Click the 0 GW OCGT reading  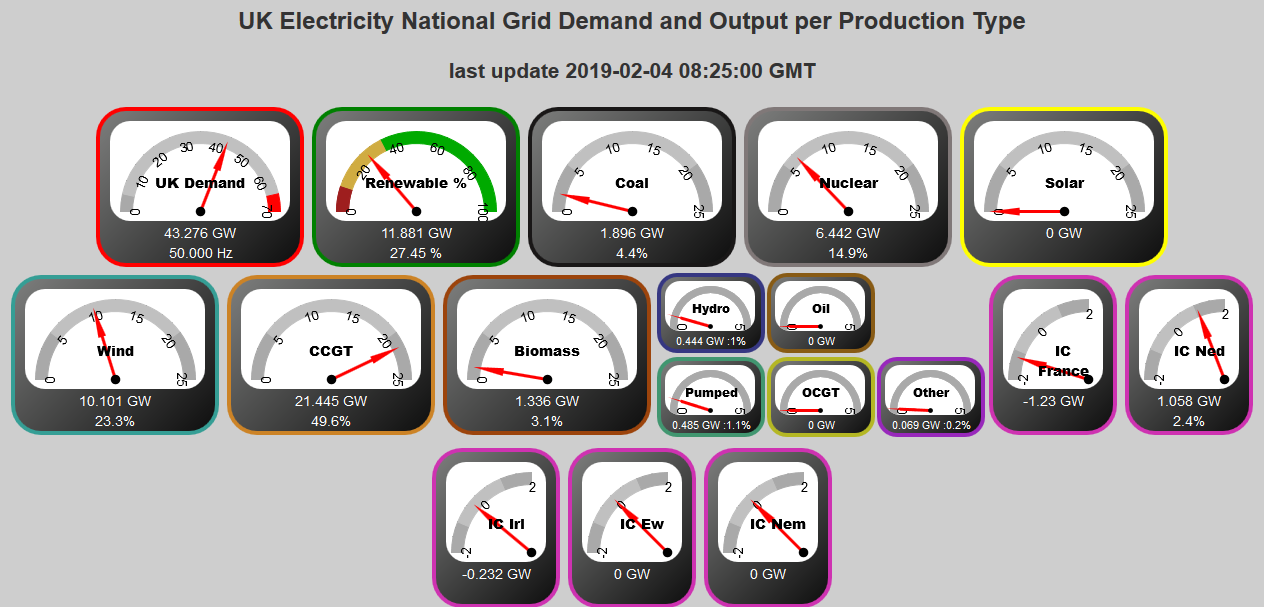click(821, 425)
